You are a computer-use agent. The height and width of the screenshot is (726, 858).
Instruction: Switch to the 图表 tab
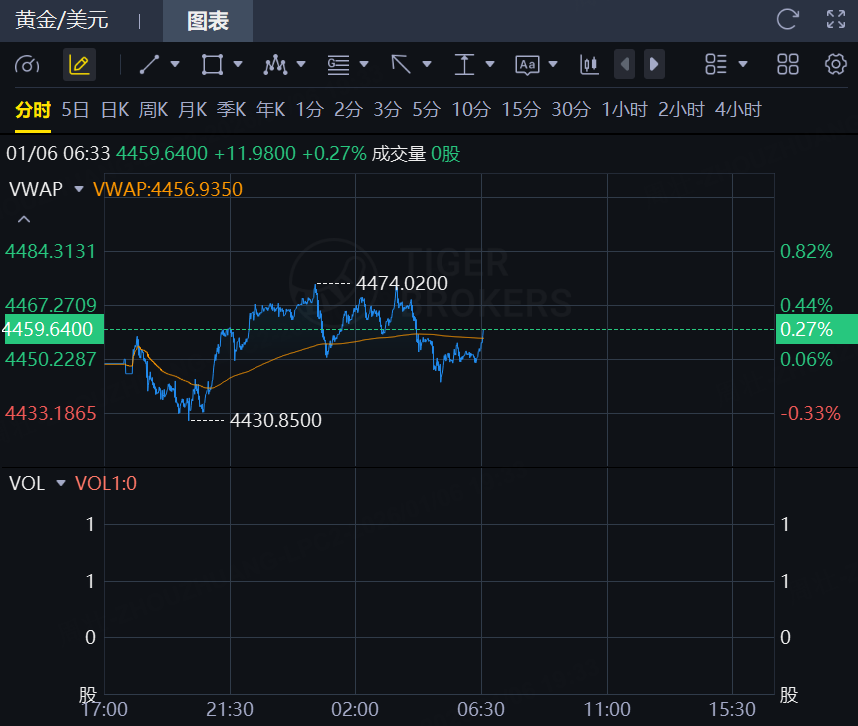[x=208, y=21]
